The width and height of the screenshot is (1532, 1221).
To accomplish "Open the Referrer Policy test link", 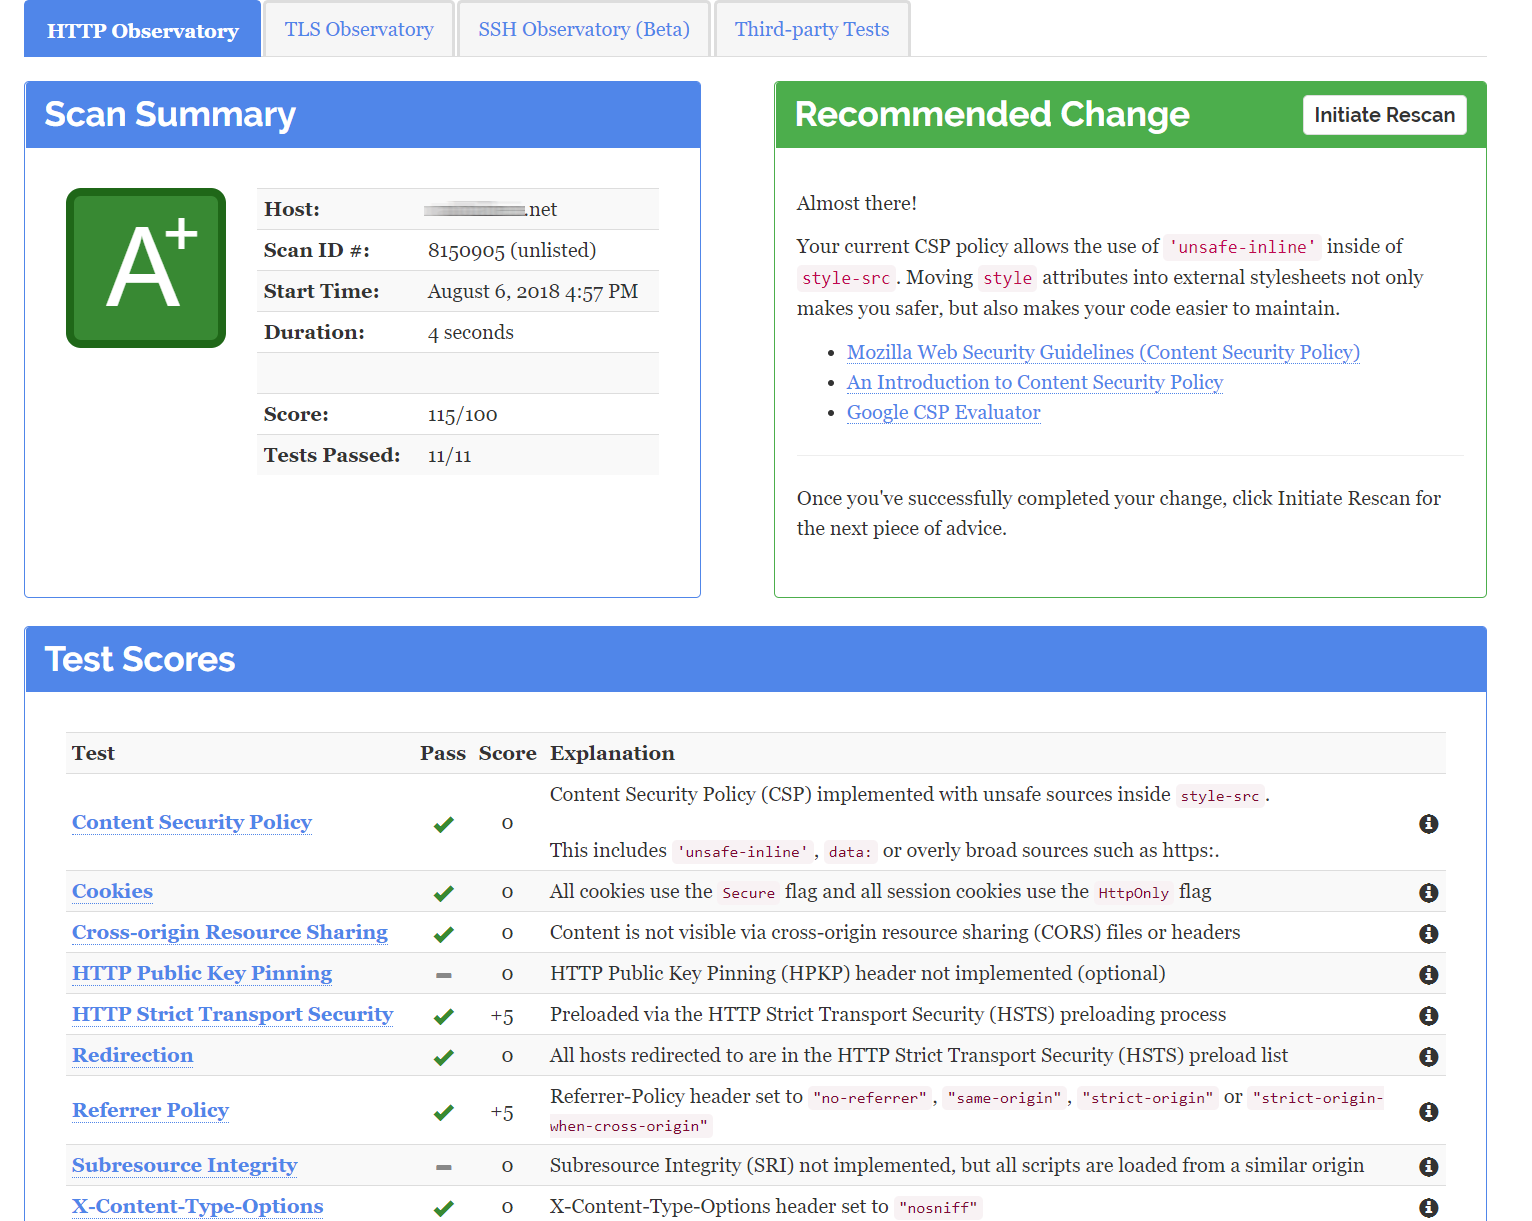I will coord(151,1110).
